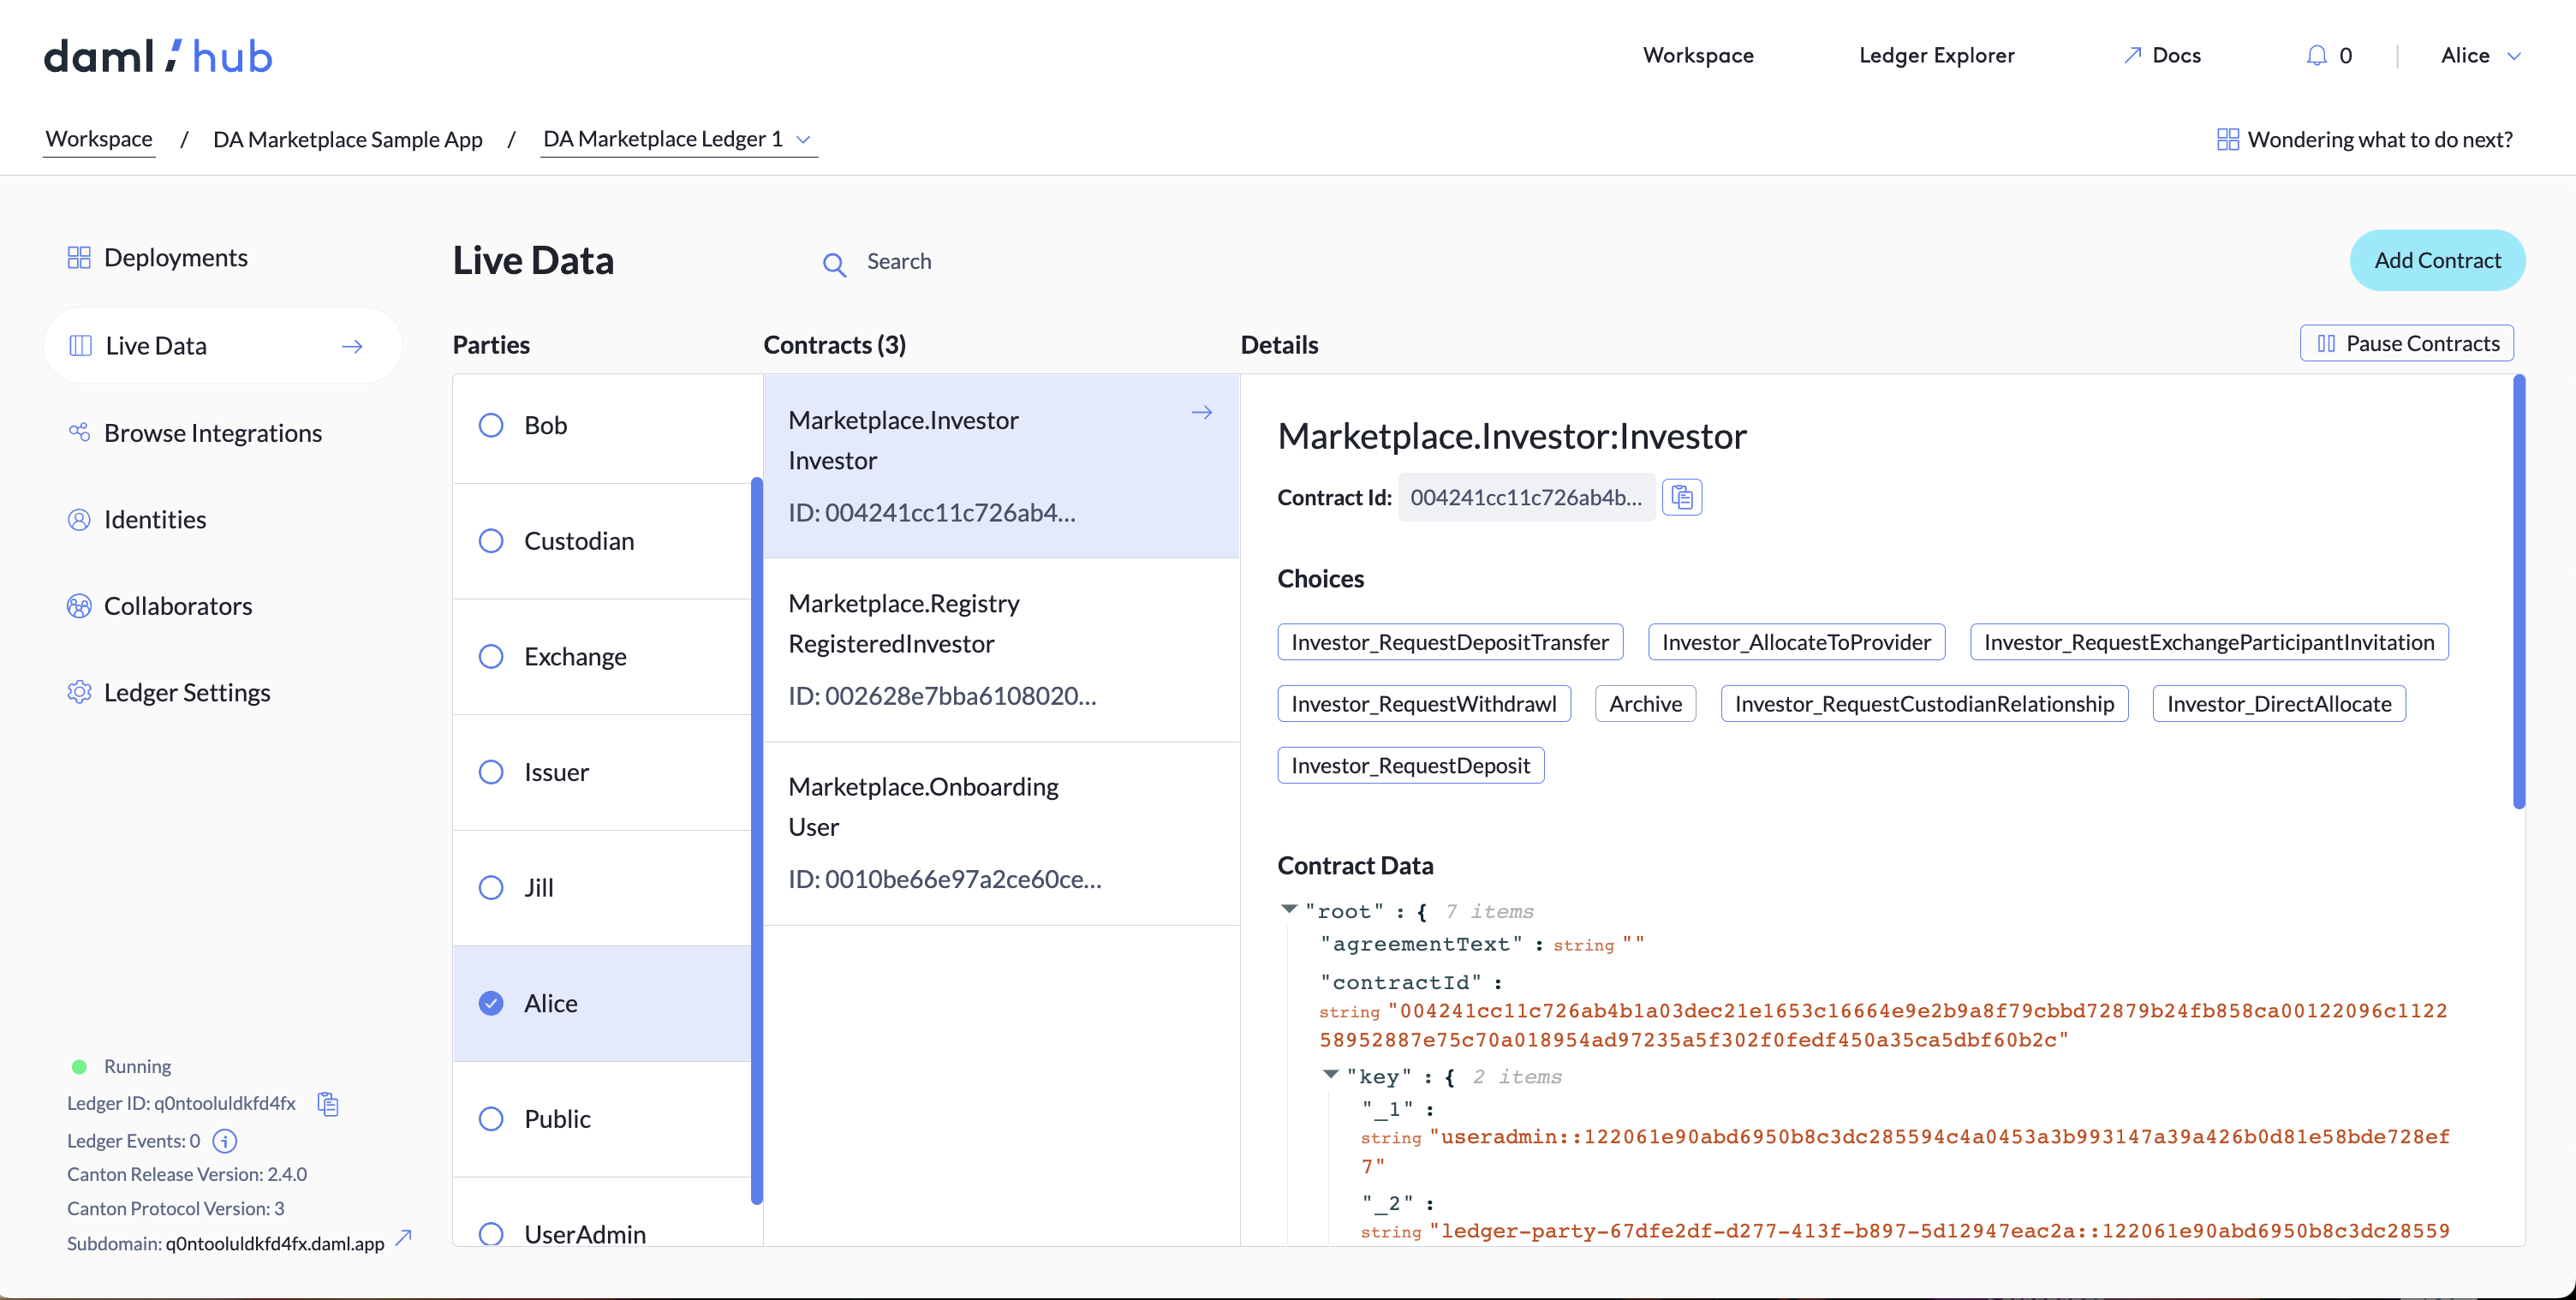Screen dimensions: 2576x1300
Task: Copy the Ledger ID using its clipboard icon
Action: tap(328, 1103)
